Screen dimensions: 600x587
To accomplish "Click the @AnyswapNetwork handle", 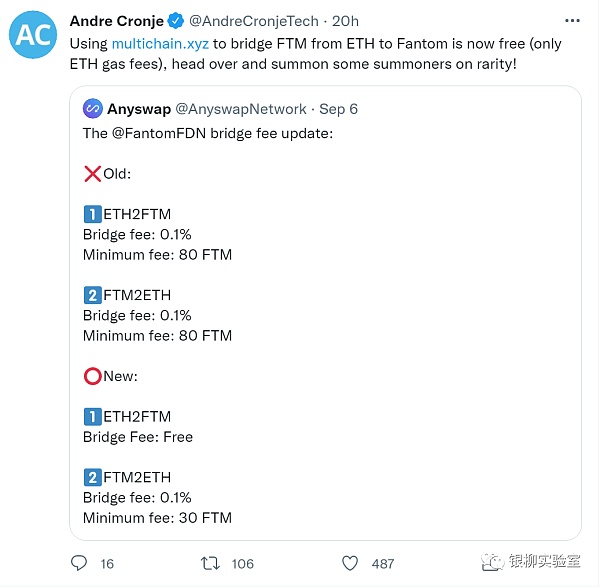I will coord(241,109).
